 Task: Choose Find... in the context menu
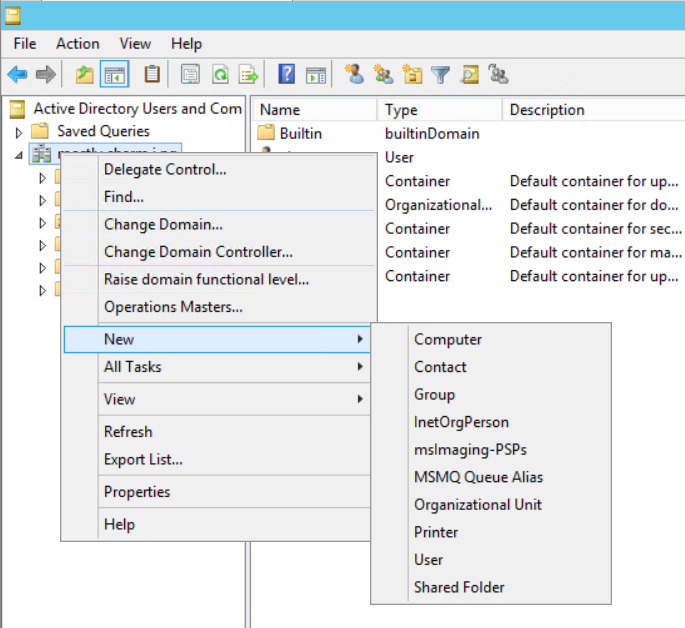(220, 197)
